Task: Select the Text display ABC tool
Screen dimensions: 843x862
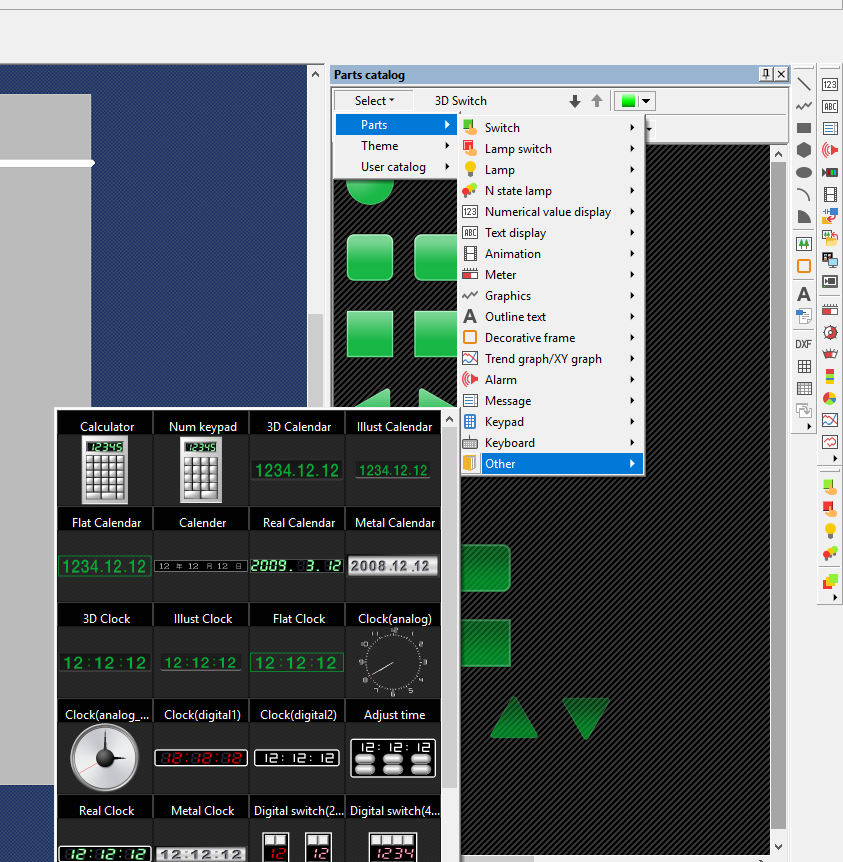Action: click(x=830, y=106)
